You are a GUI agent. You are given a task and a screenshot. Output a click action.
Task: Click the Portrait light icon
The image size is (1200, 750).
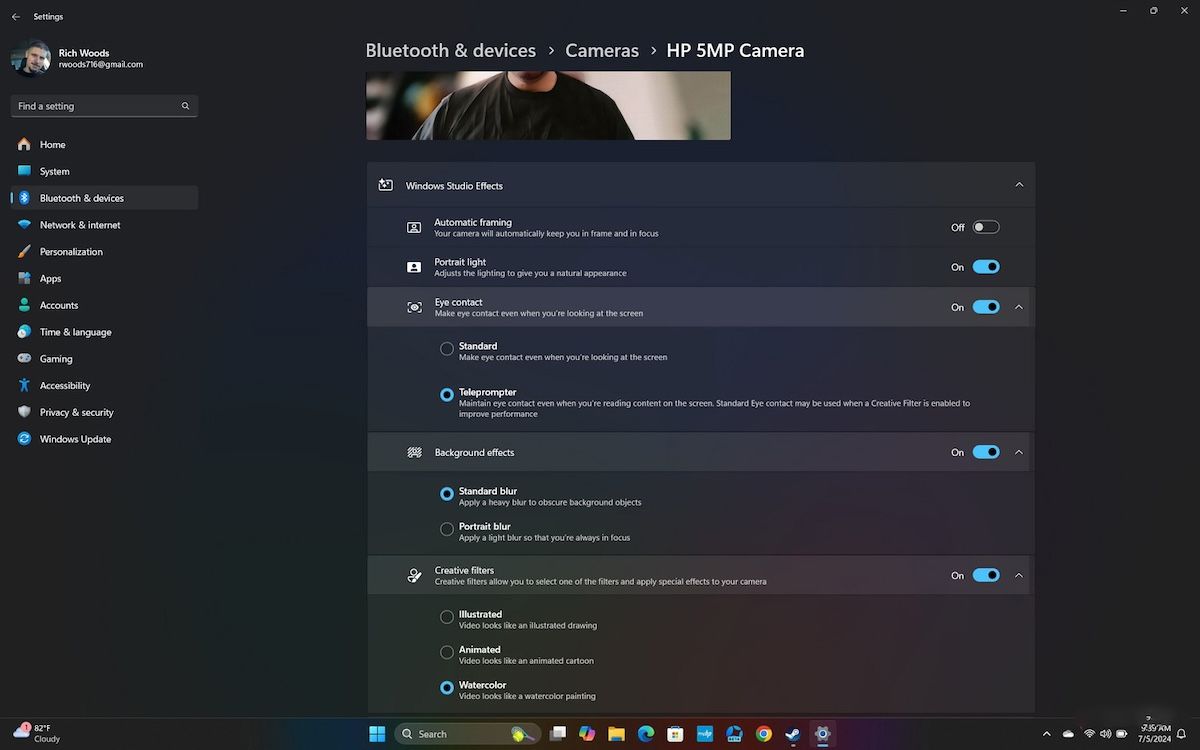[x=414, y=267]
